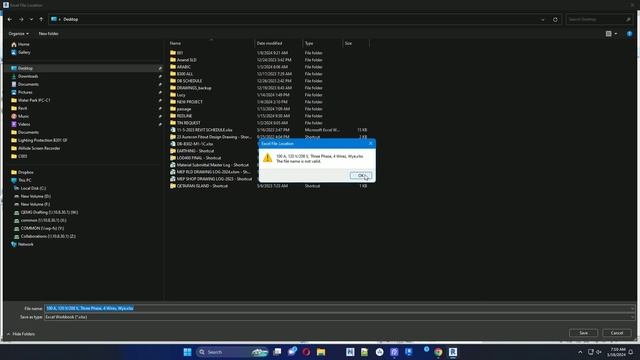Click the Search Desktop box

[599, 19]
